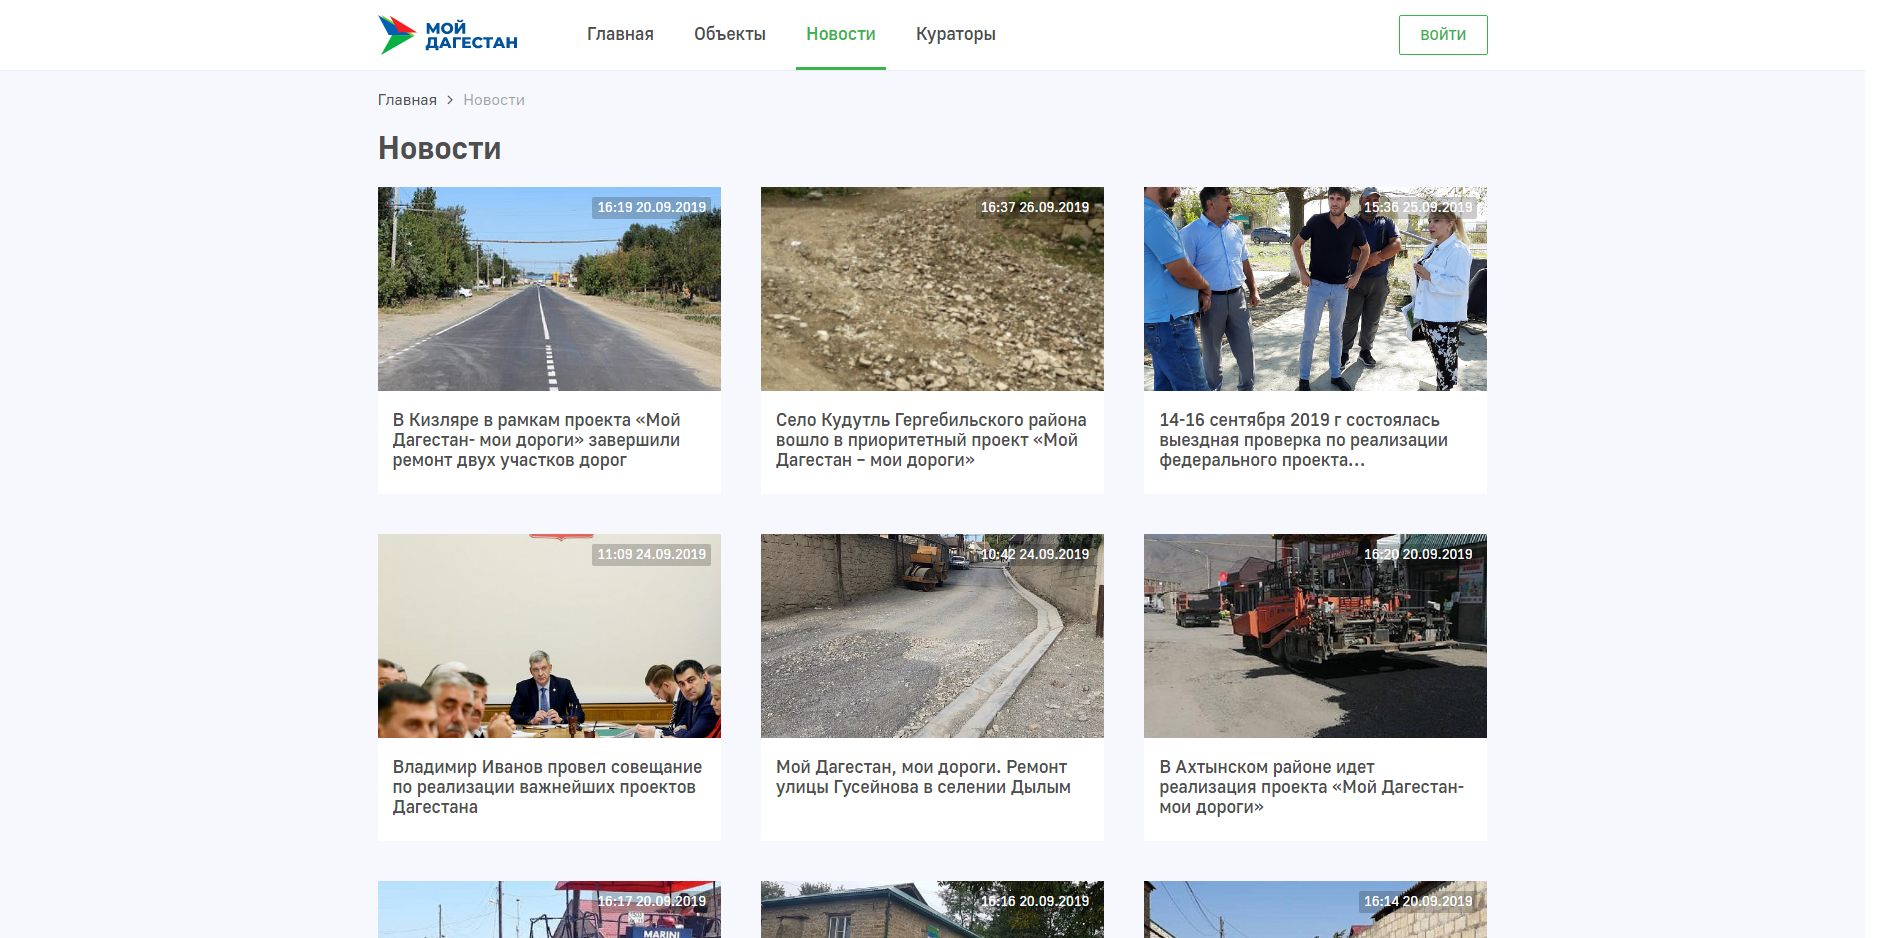Open the partially visible 16:17 20.09.2019 card
The height and width of the screenshot is (938, 1880).
[x=549, y=910]
